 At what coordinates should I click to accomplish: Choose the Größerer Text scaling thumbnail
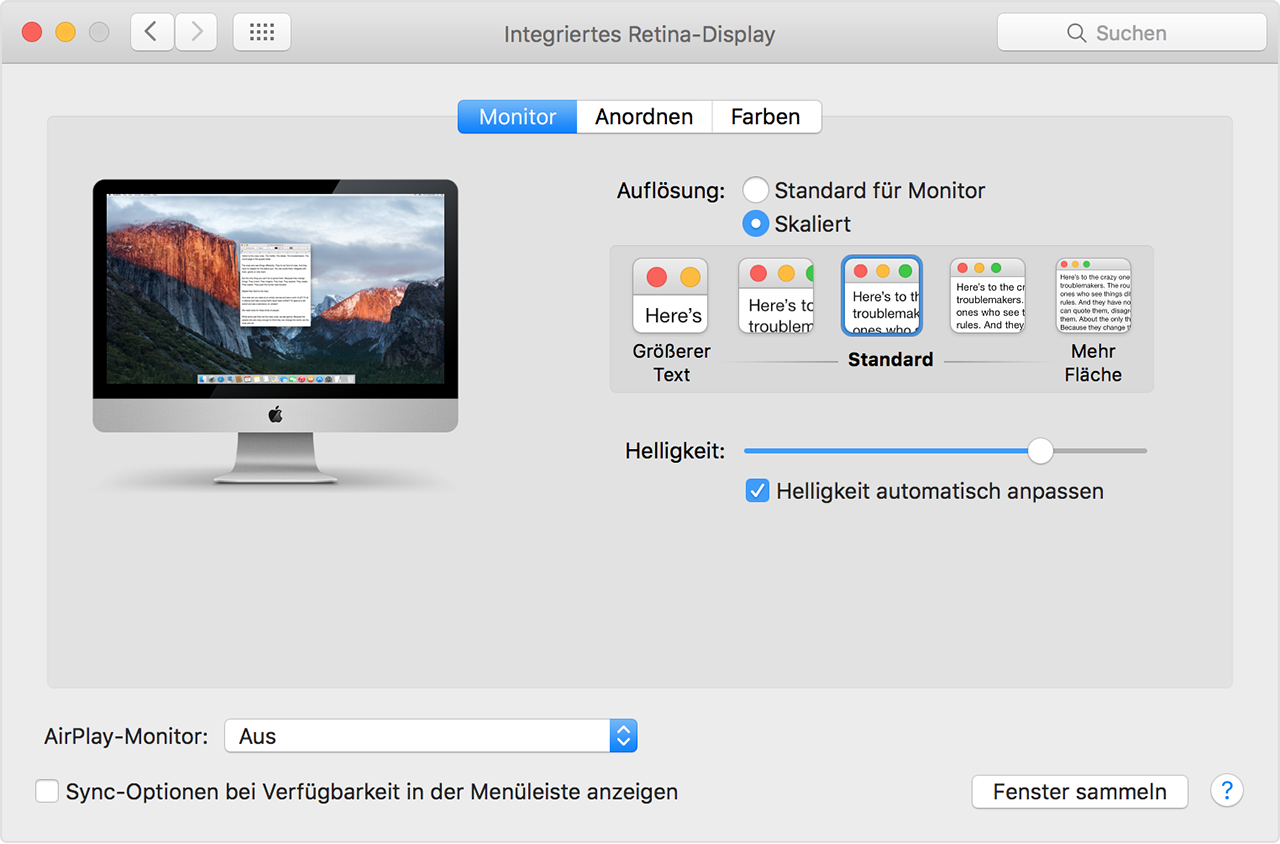click(x=671, y=296)
